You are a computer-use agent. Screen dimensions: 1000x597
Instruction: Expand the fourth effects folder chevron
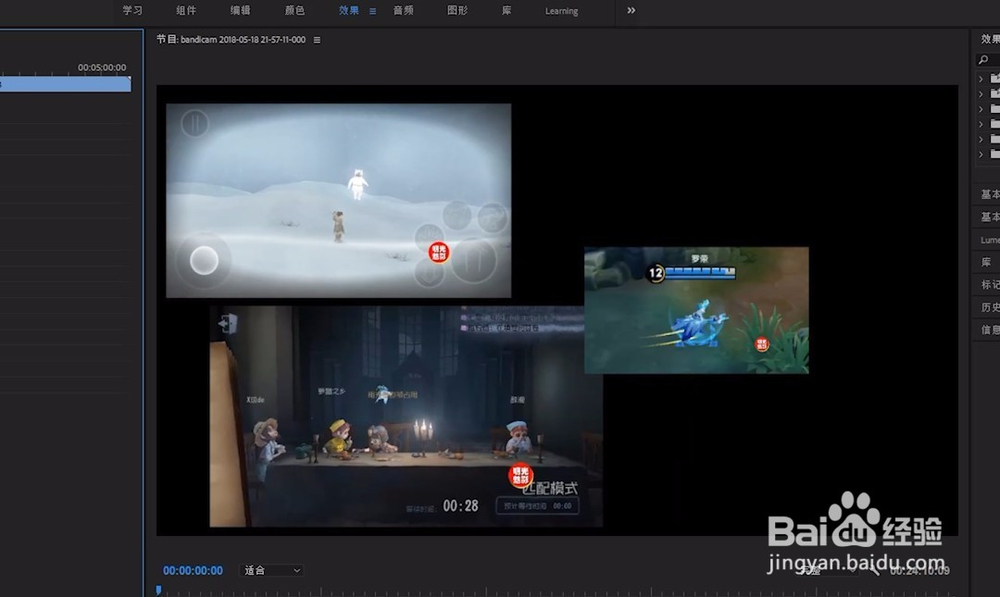coord(981,124)
